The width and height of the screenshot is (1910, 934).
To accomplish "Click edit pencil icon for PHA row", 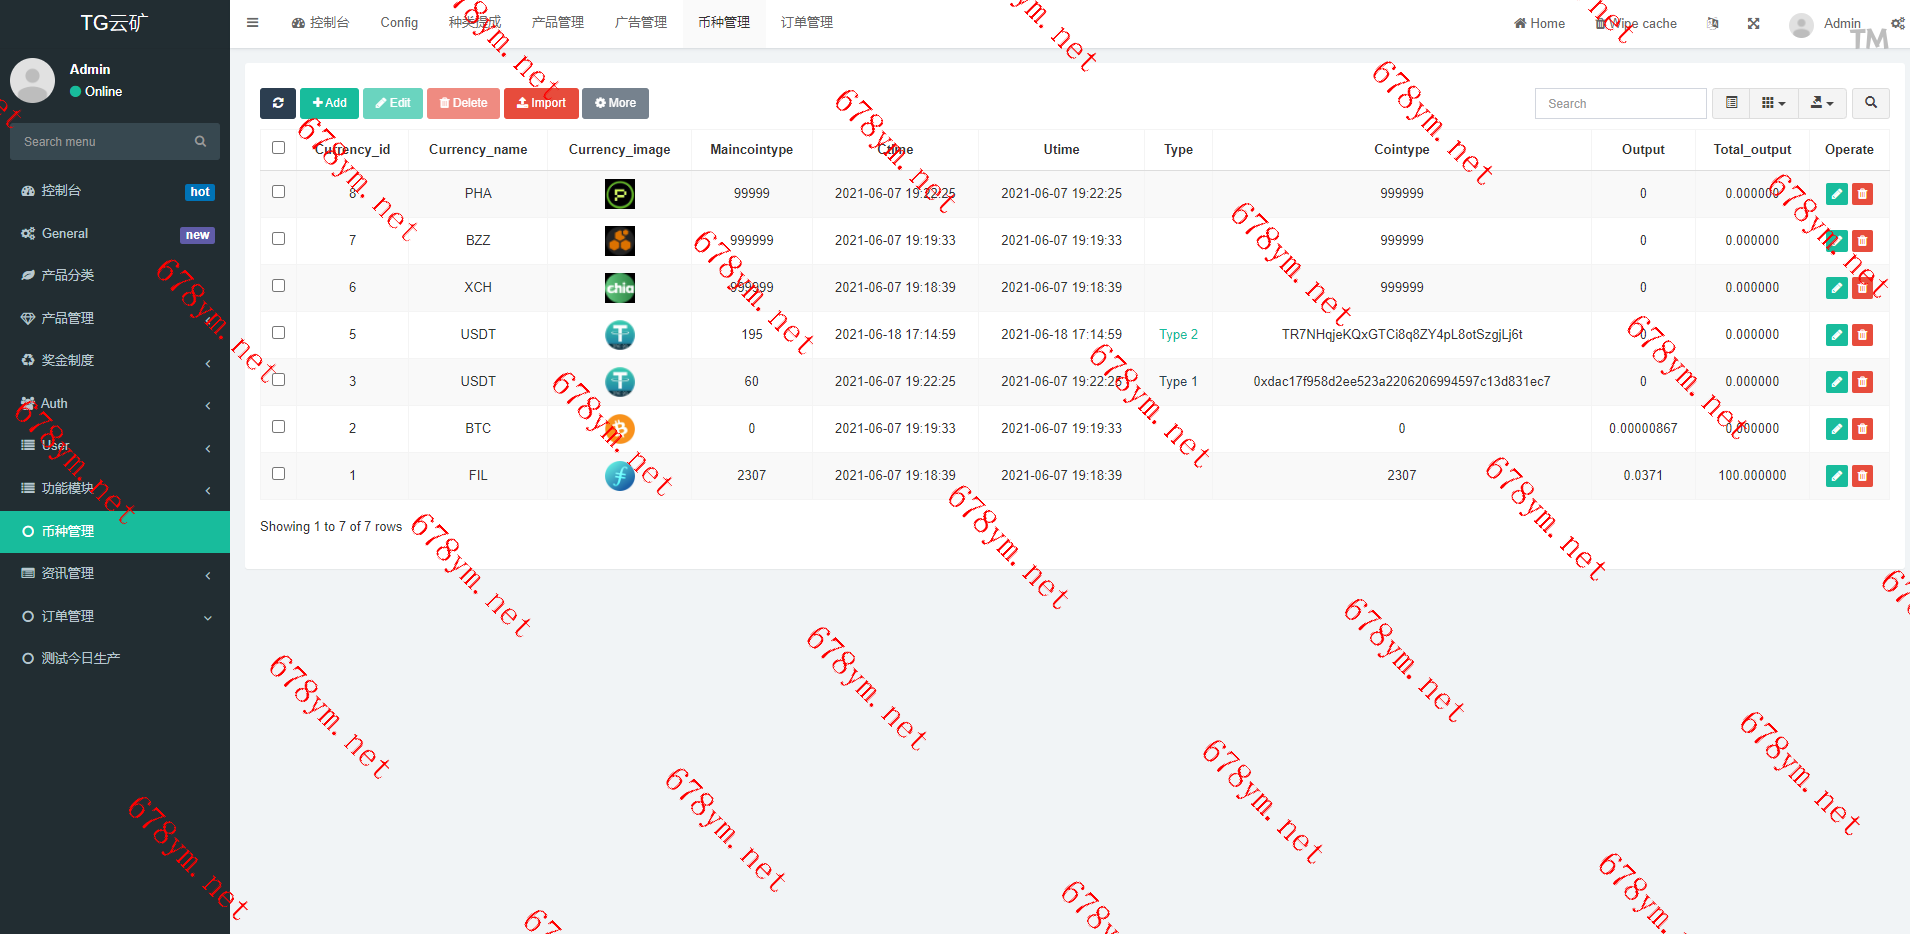I will click(1836, 194).
